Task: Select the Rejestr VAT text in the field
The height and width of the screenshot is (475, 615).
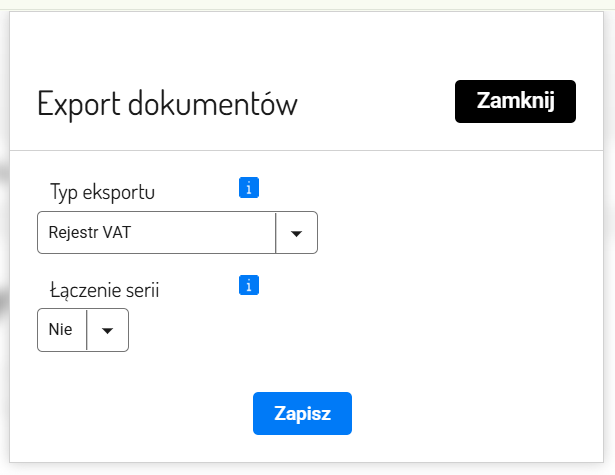Action: 90,233
